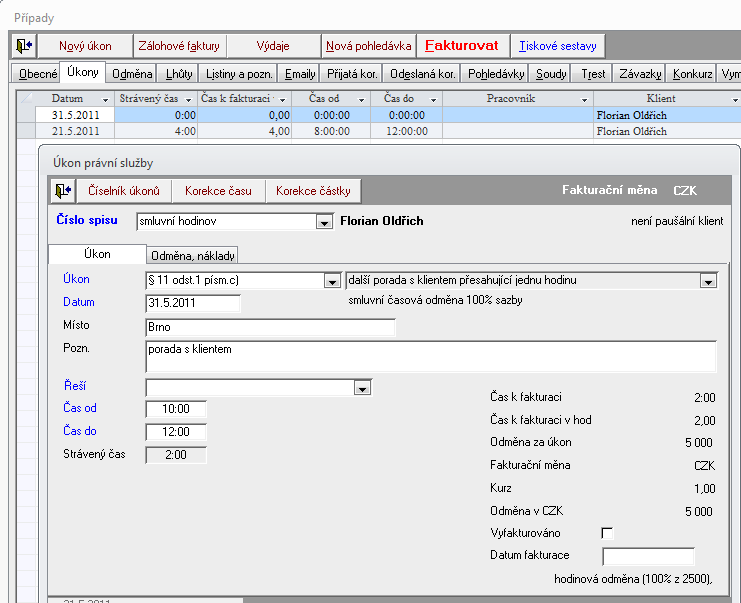This screenshot has height=603, width=741.
Task: Click the Datum fakturace input field
Action: point(648,557)
